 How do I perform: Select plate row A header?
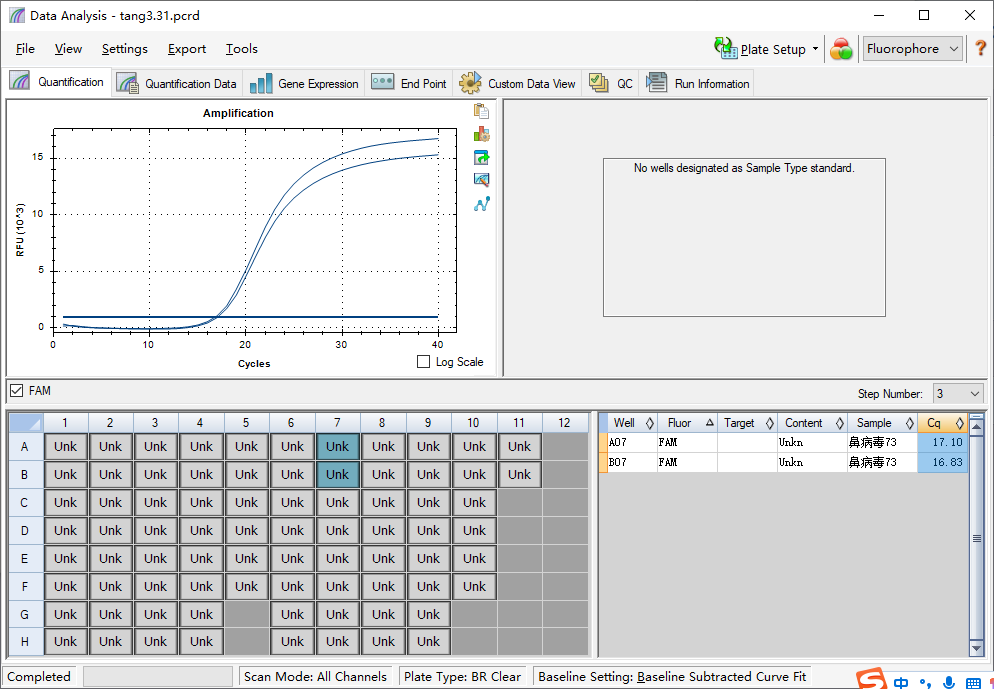tap(25, 447)
